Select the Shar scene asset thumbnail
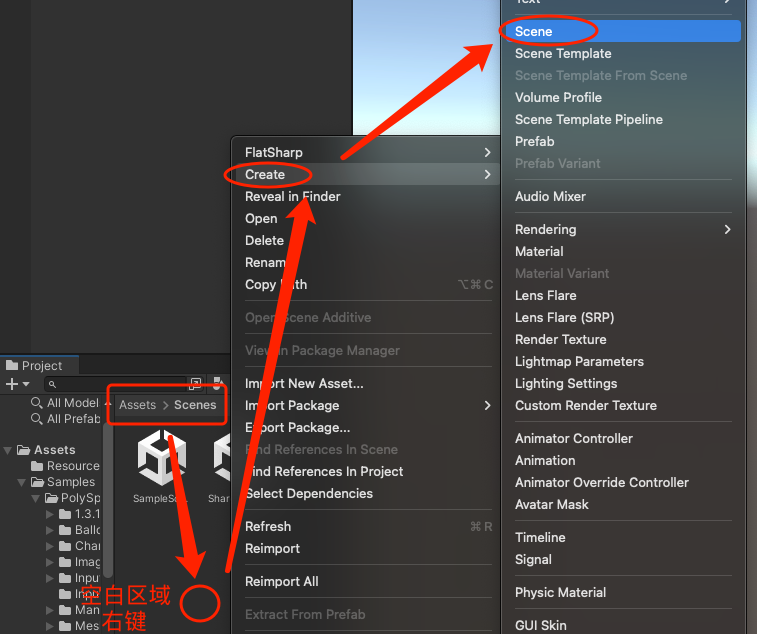 [x=221, y=458]
